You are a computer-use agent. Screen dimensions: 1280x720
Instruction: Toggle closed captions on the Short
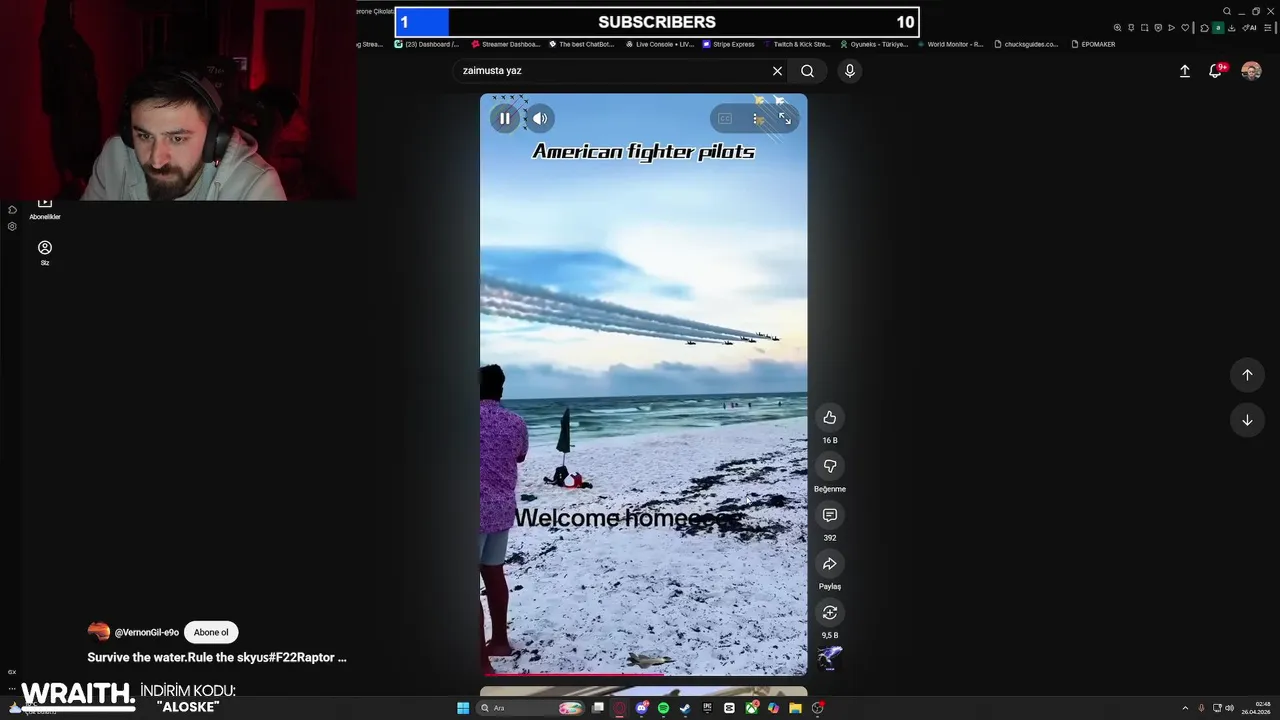click(725, 118)
